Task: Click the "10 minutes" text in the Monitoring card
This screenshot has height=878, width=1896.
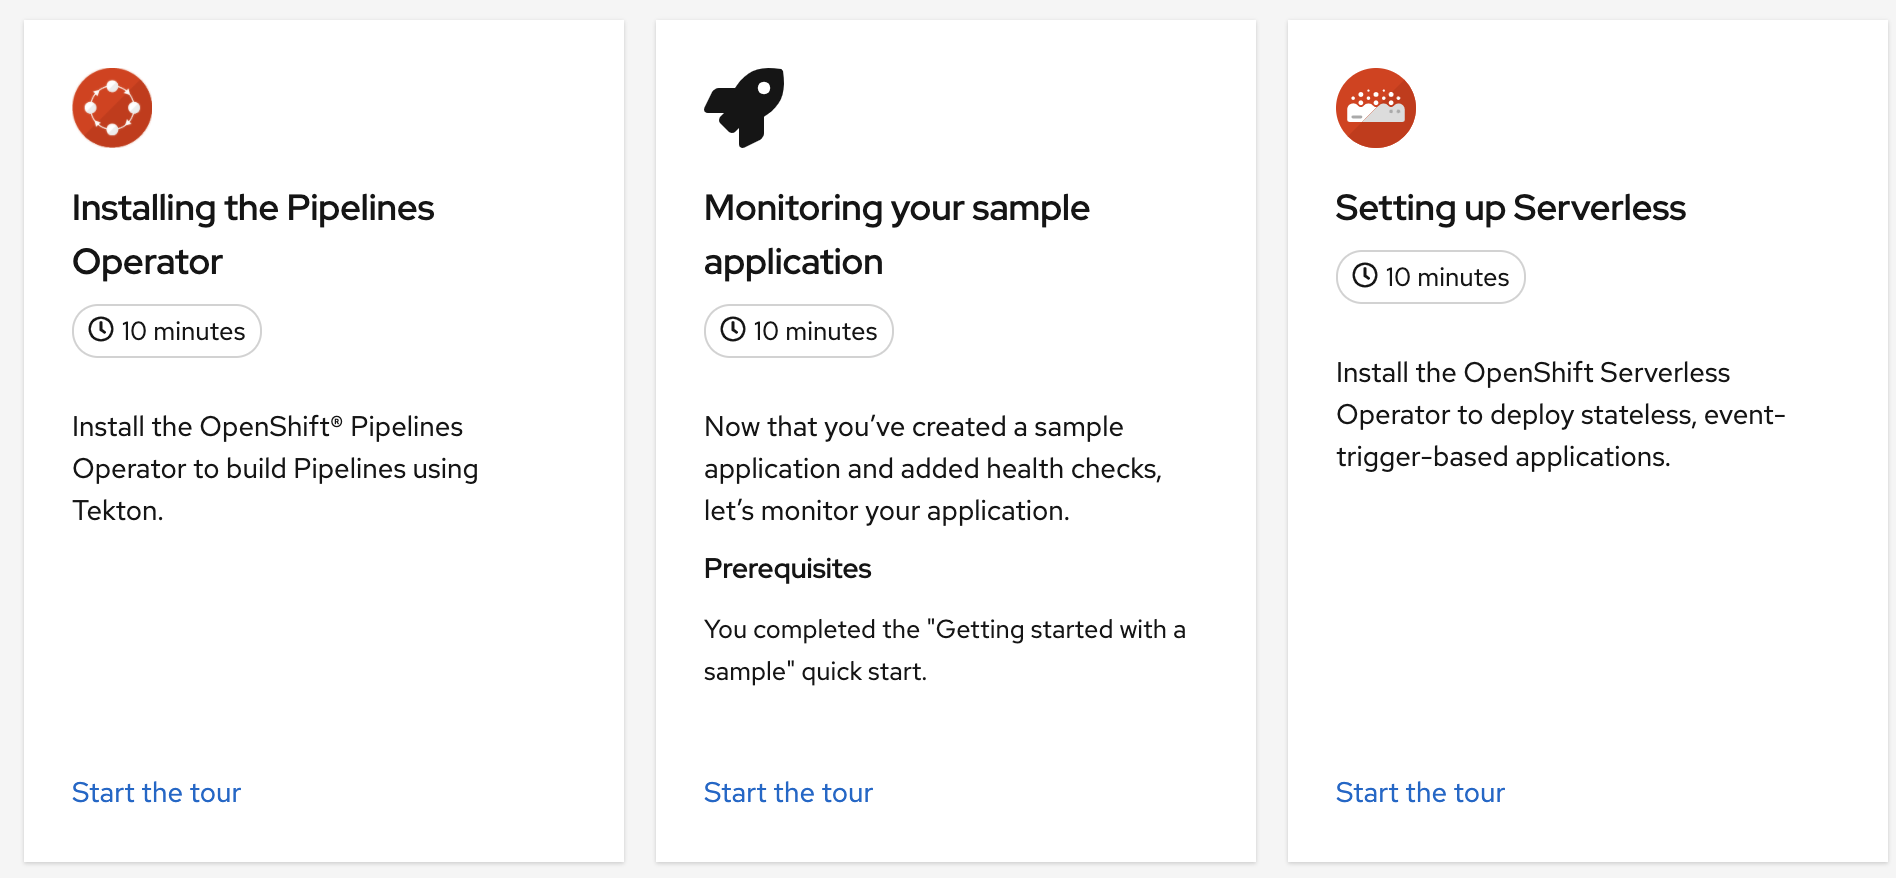Action: [x=815, y=331]
